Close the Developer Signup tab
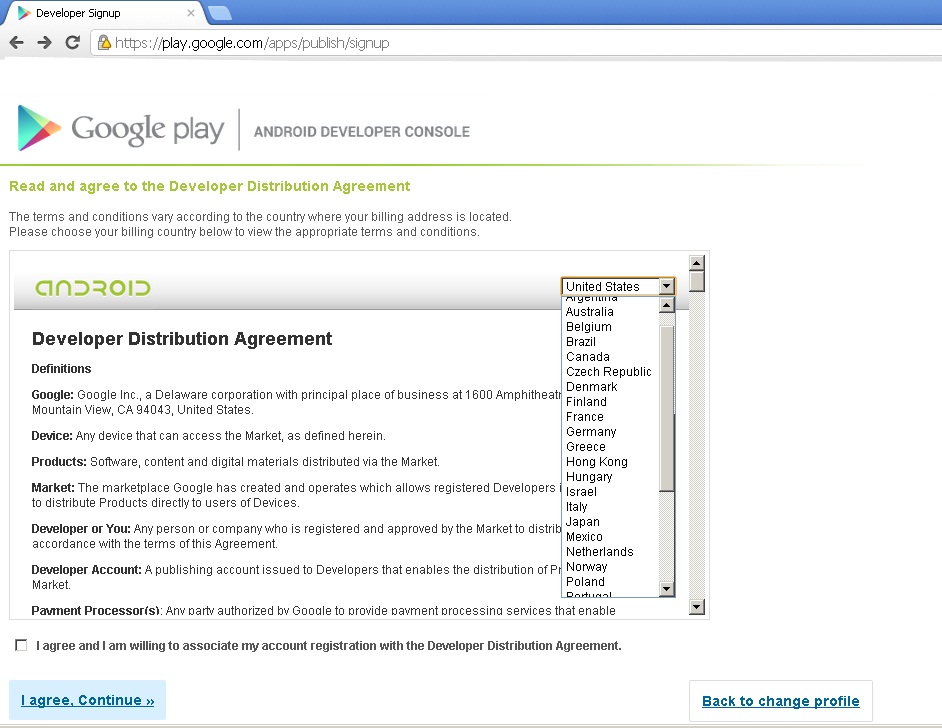 pos(190,13)
